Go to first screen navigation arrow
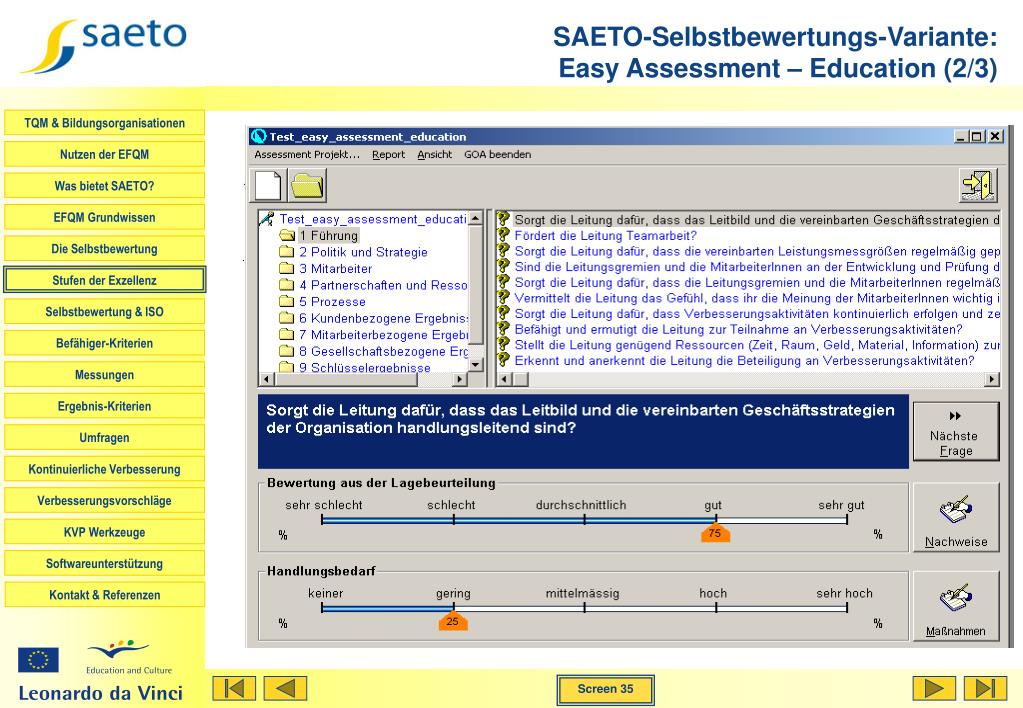1023x708 pixels. click(x=234, y=688)
